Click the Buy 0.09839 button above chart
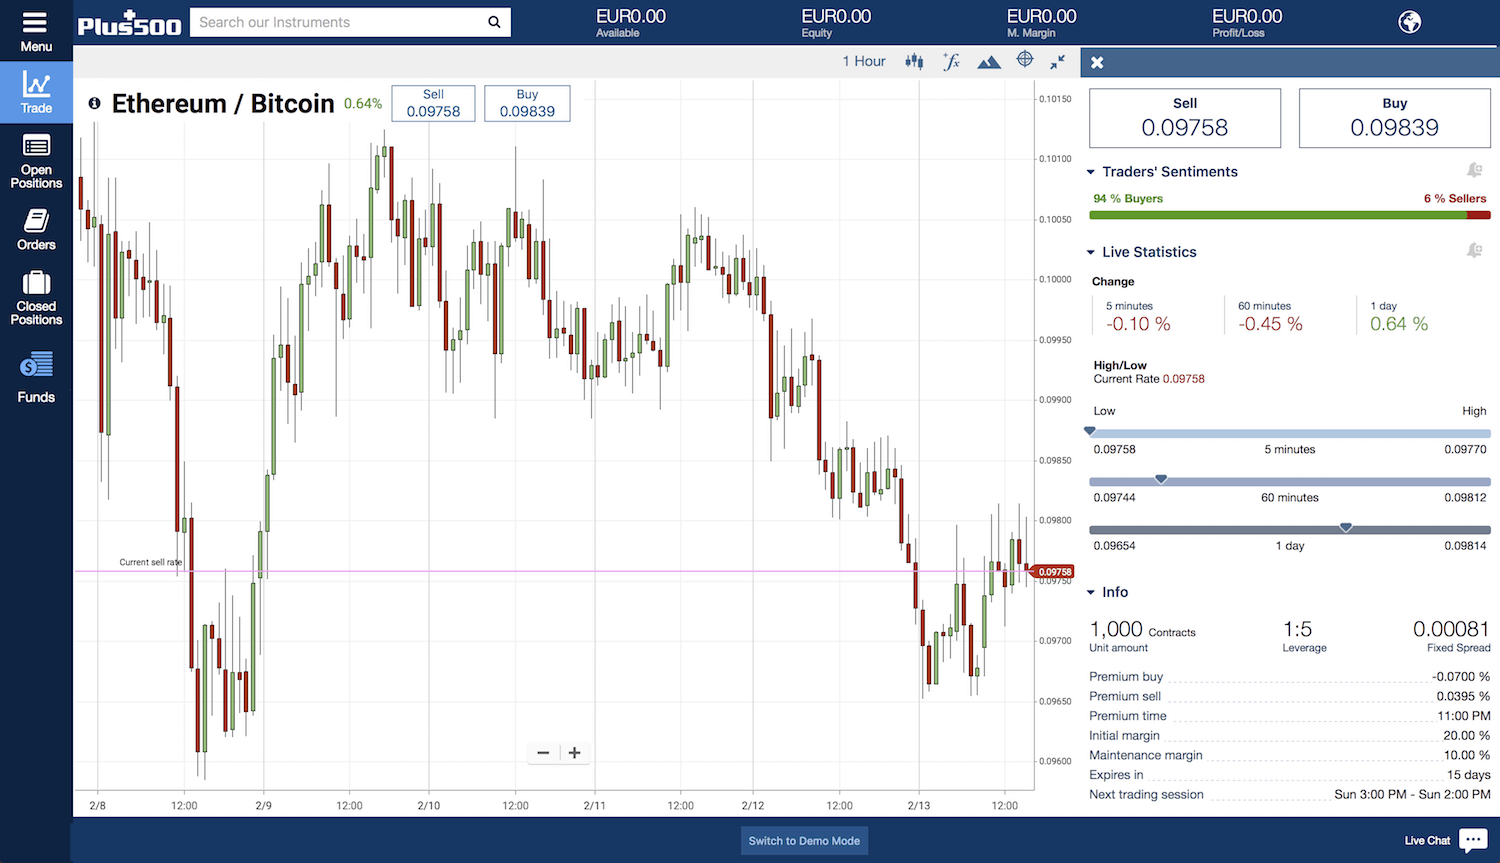 coord(527,103)
